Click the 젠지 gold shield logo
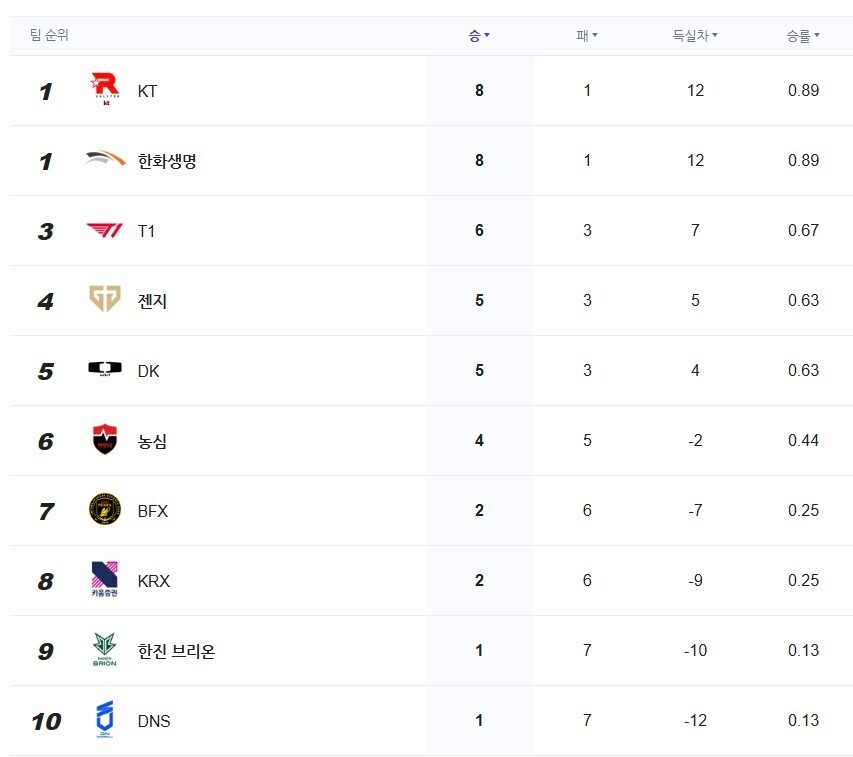The image size is (853, 757). (104, 299)
